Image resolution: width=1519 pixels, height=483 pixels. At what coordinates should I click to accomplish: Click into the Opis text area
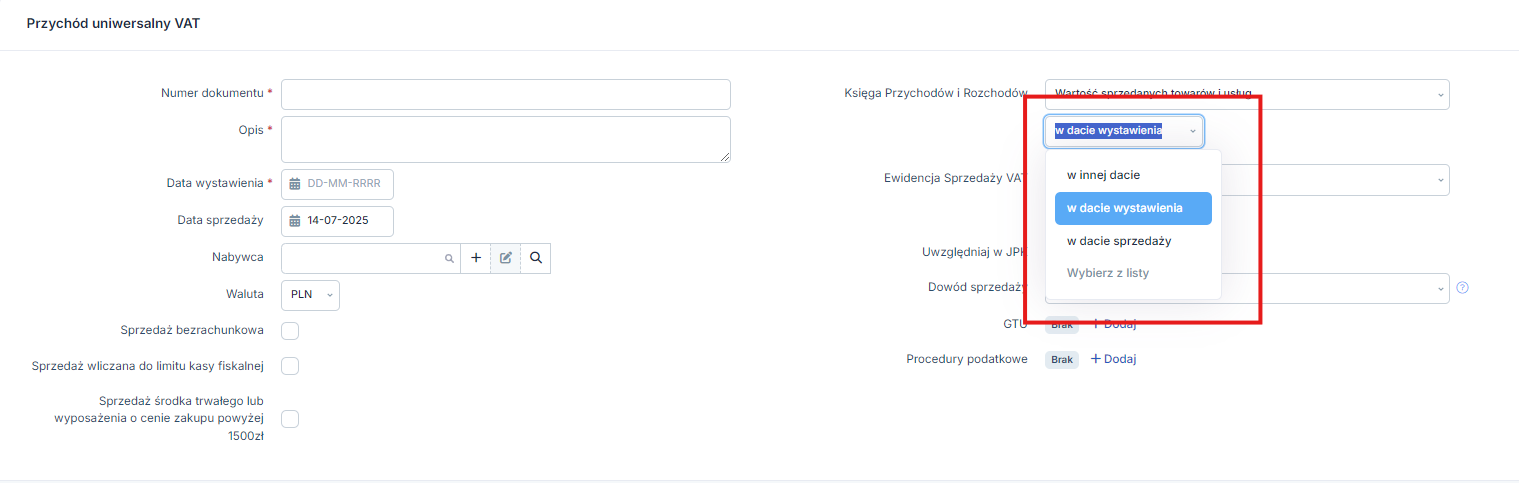tap(506, 139)
